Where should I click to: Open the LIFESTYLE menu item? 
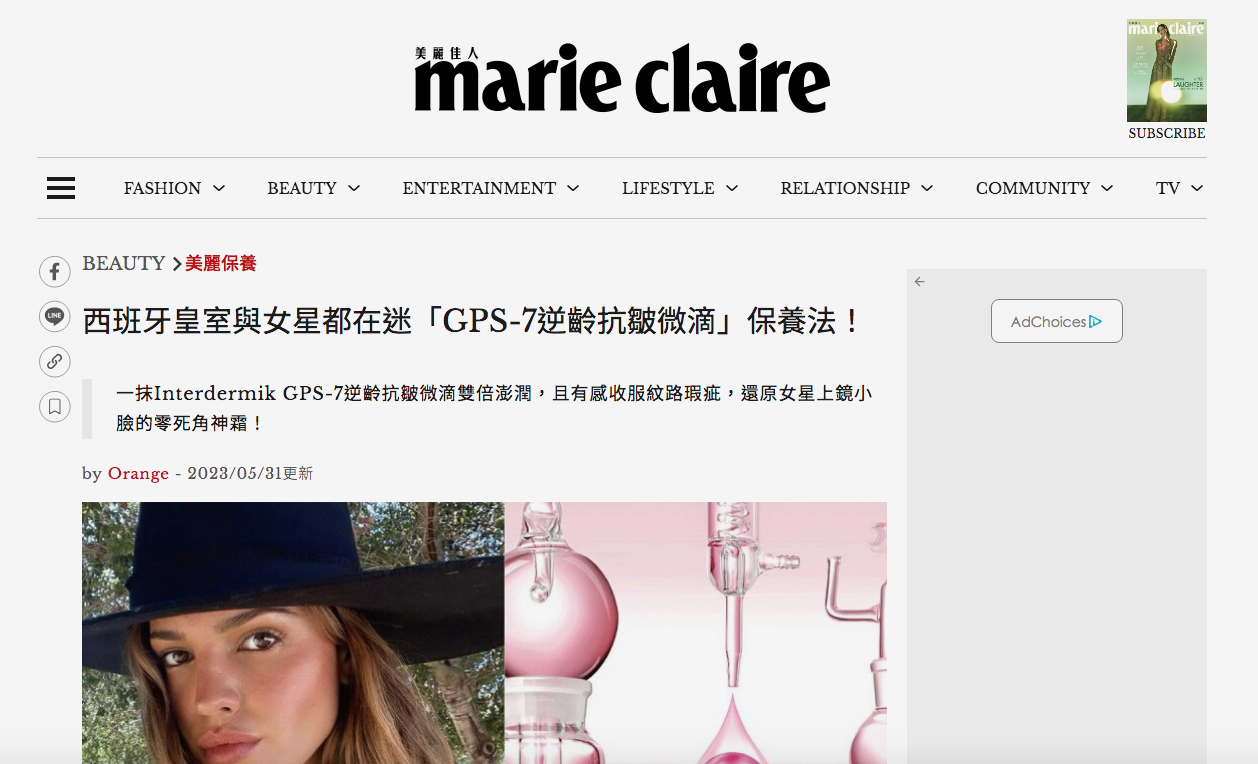coord(668,188)
